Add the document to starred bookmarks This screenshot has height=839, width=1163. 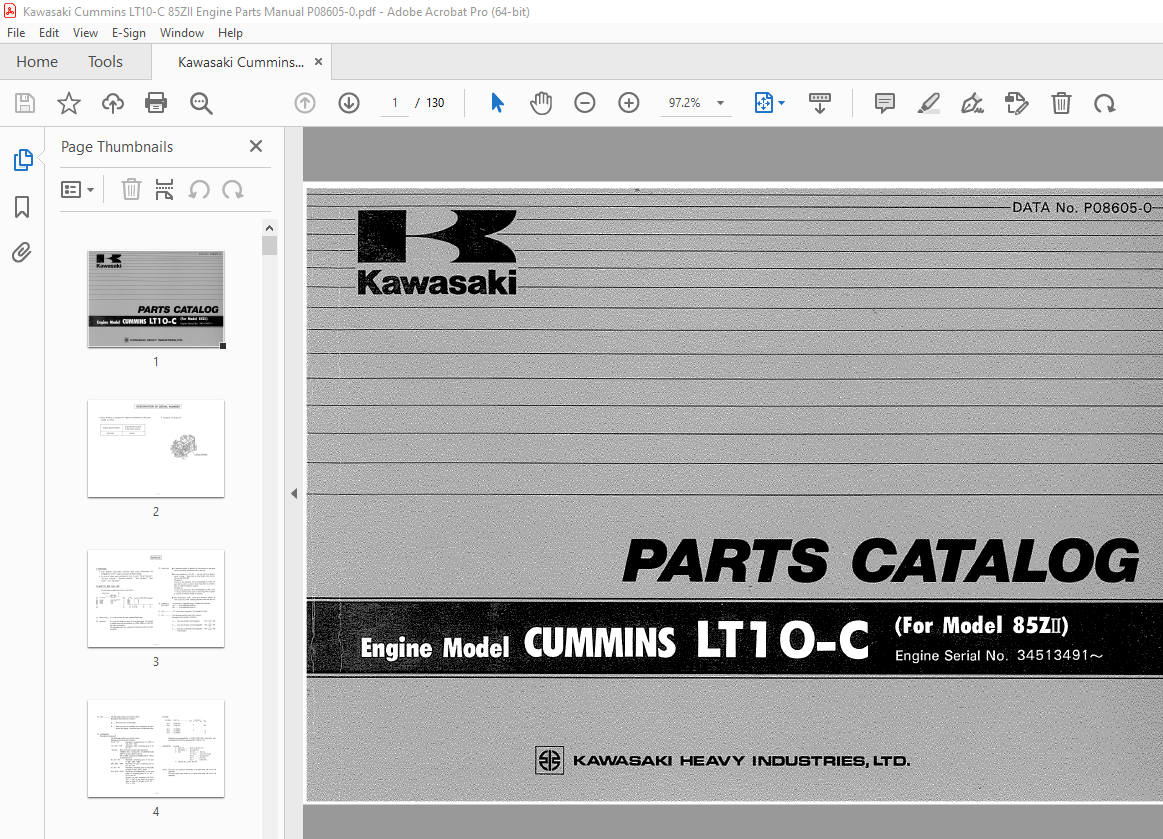coord(69,103)
